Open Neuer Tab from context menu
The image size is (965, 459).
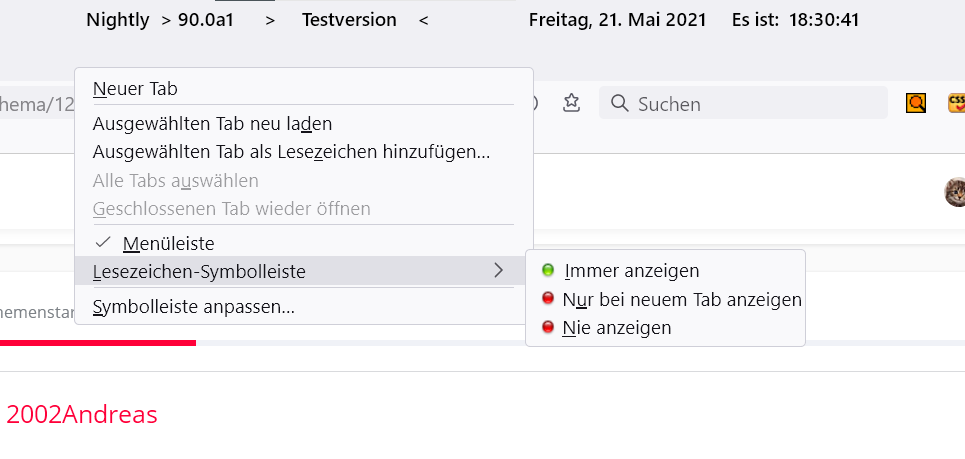[x=135, y=88]
